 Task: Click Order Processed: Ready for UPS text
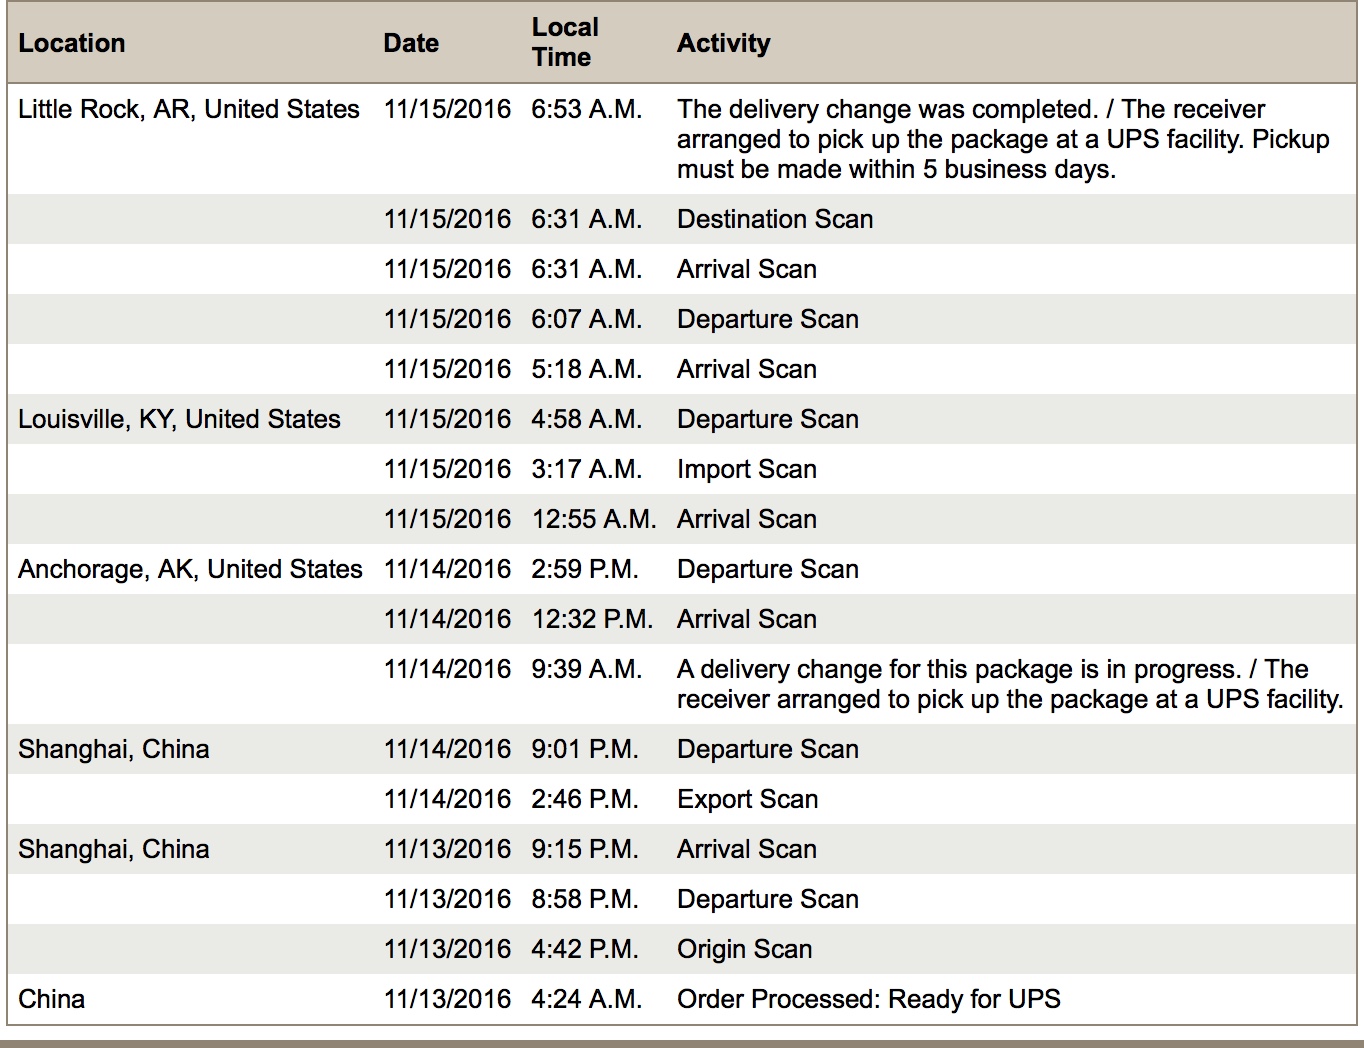point(869,999)
